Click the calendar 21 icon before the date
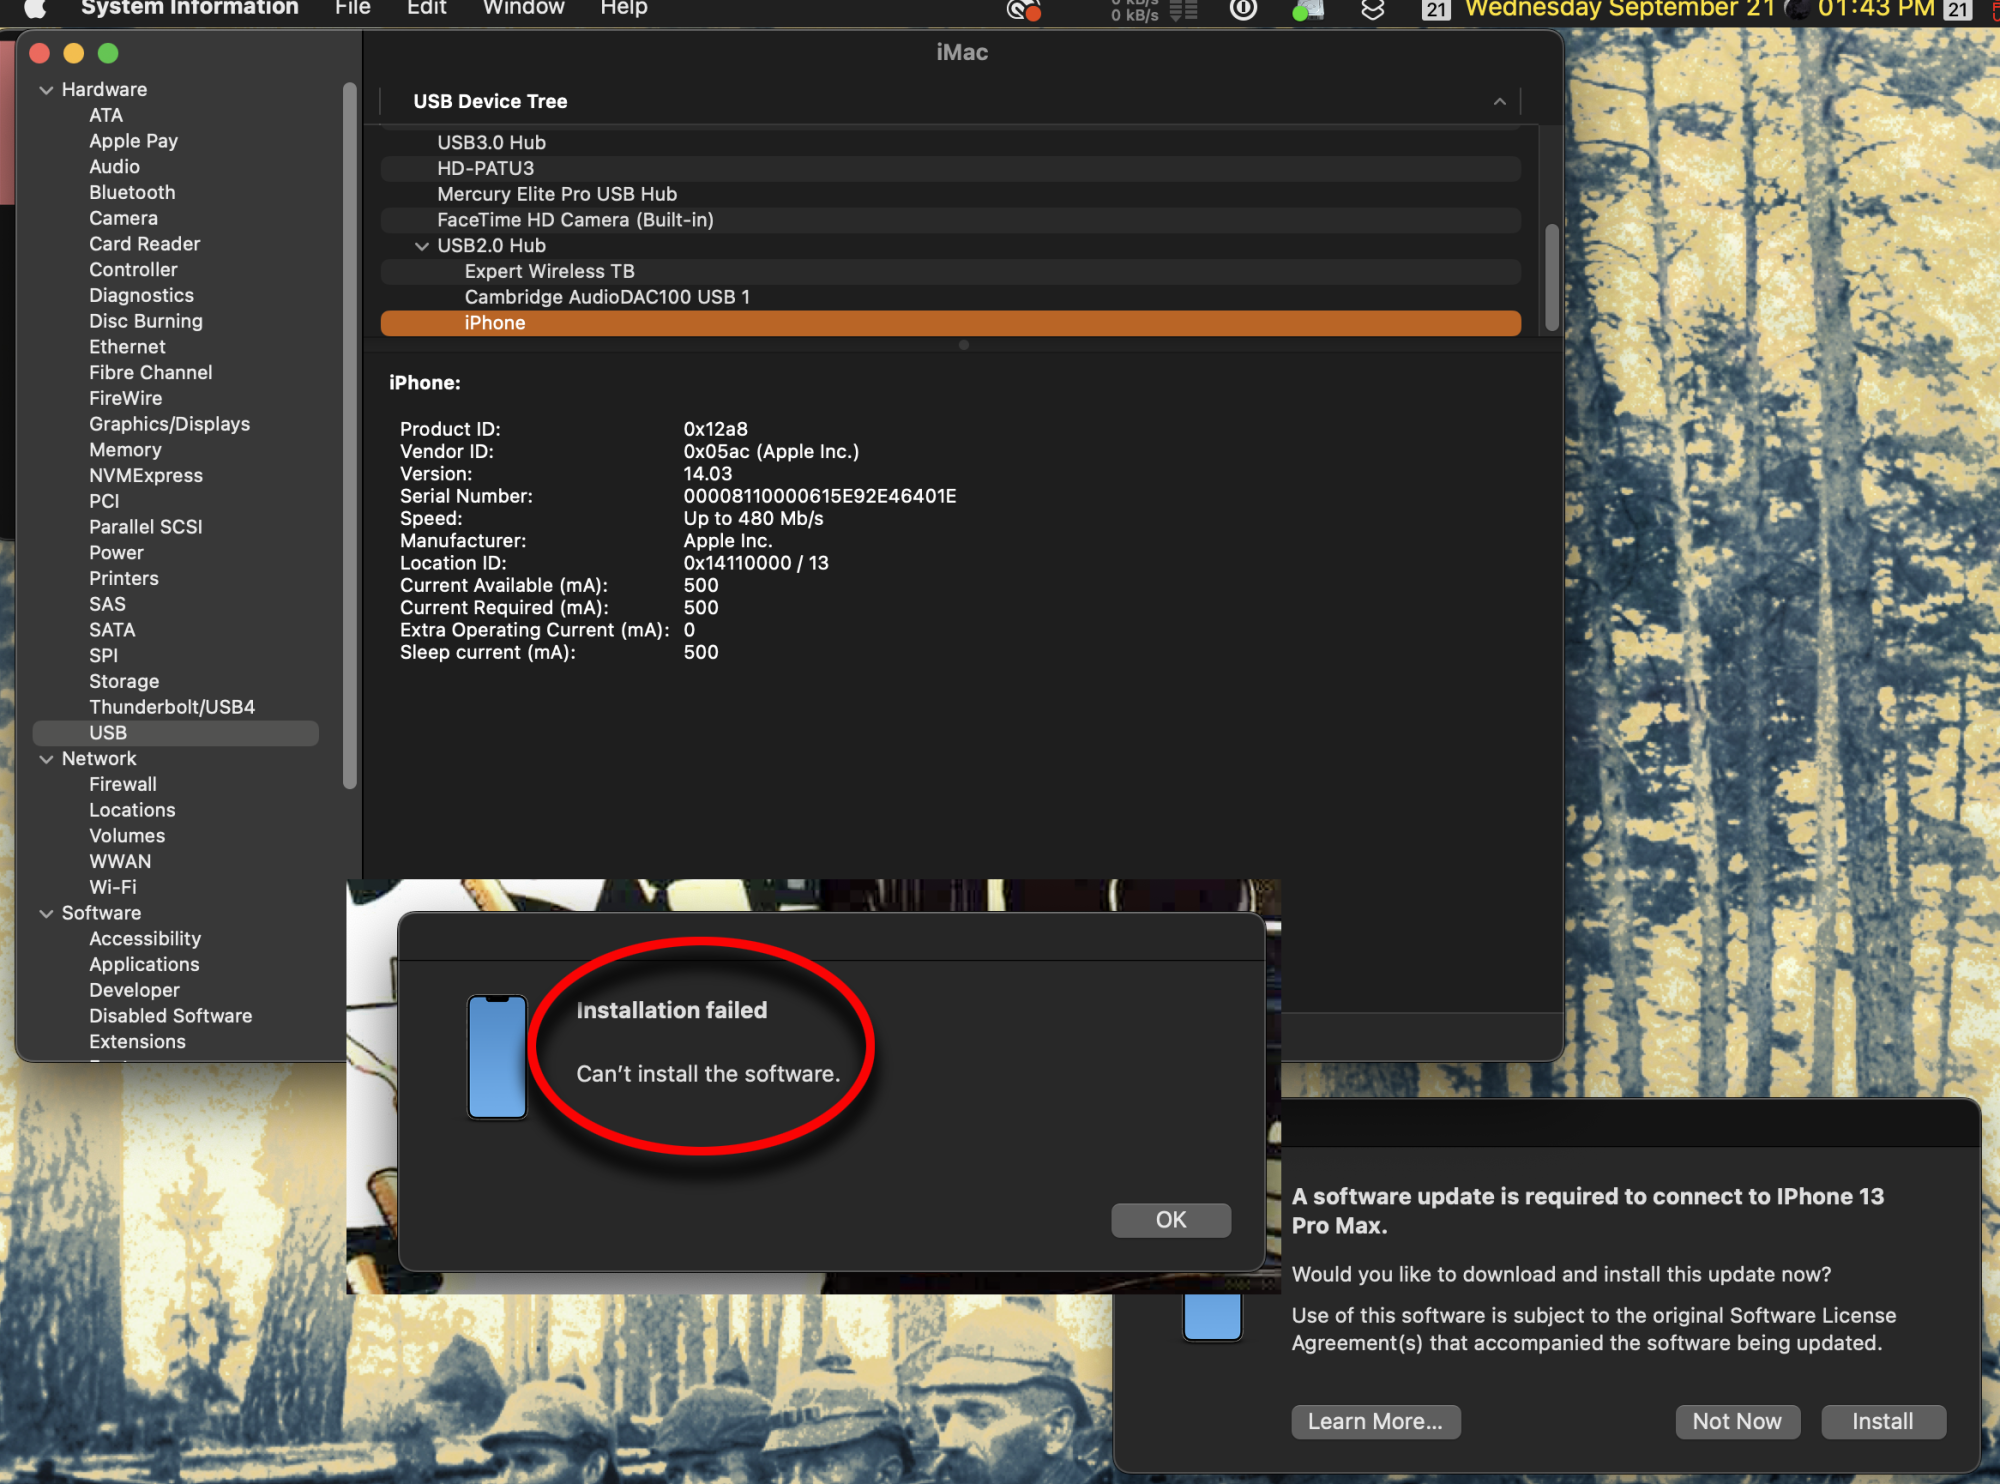2000x1484 pixels. (x=1436, y=10)
